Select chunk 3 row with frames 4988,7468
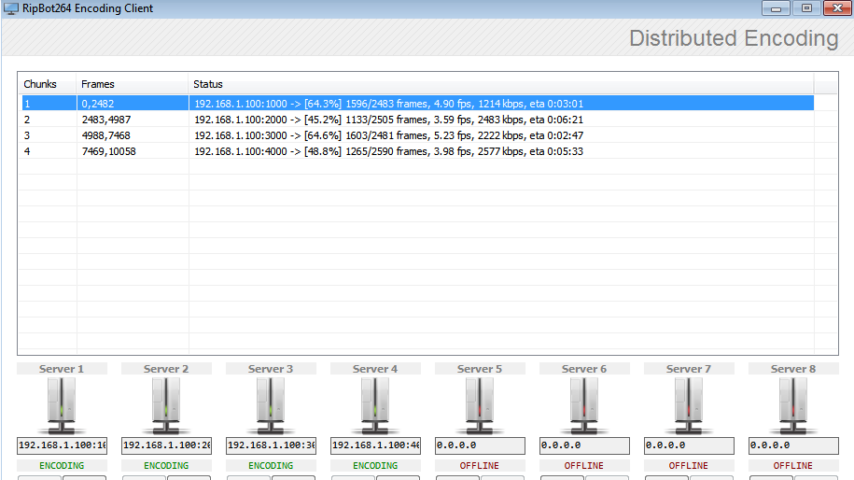 click(418, 135)
